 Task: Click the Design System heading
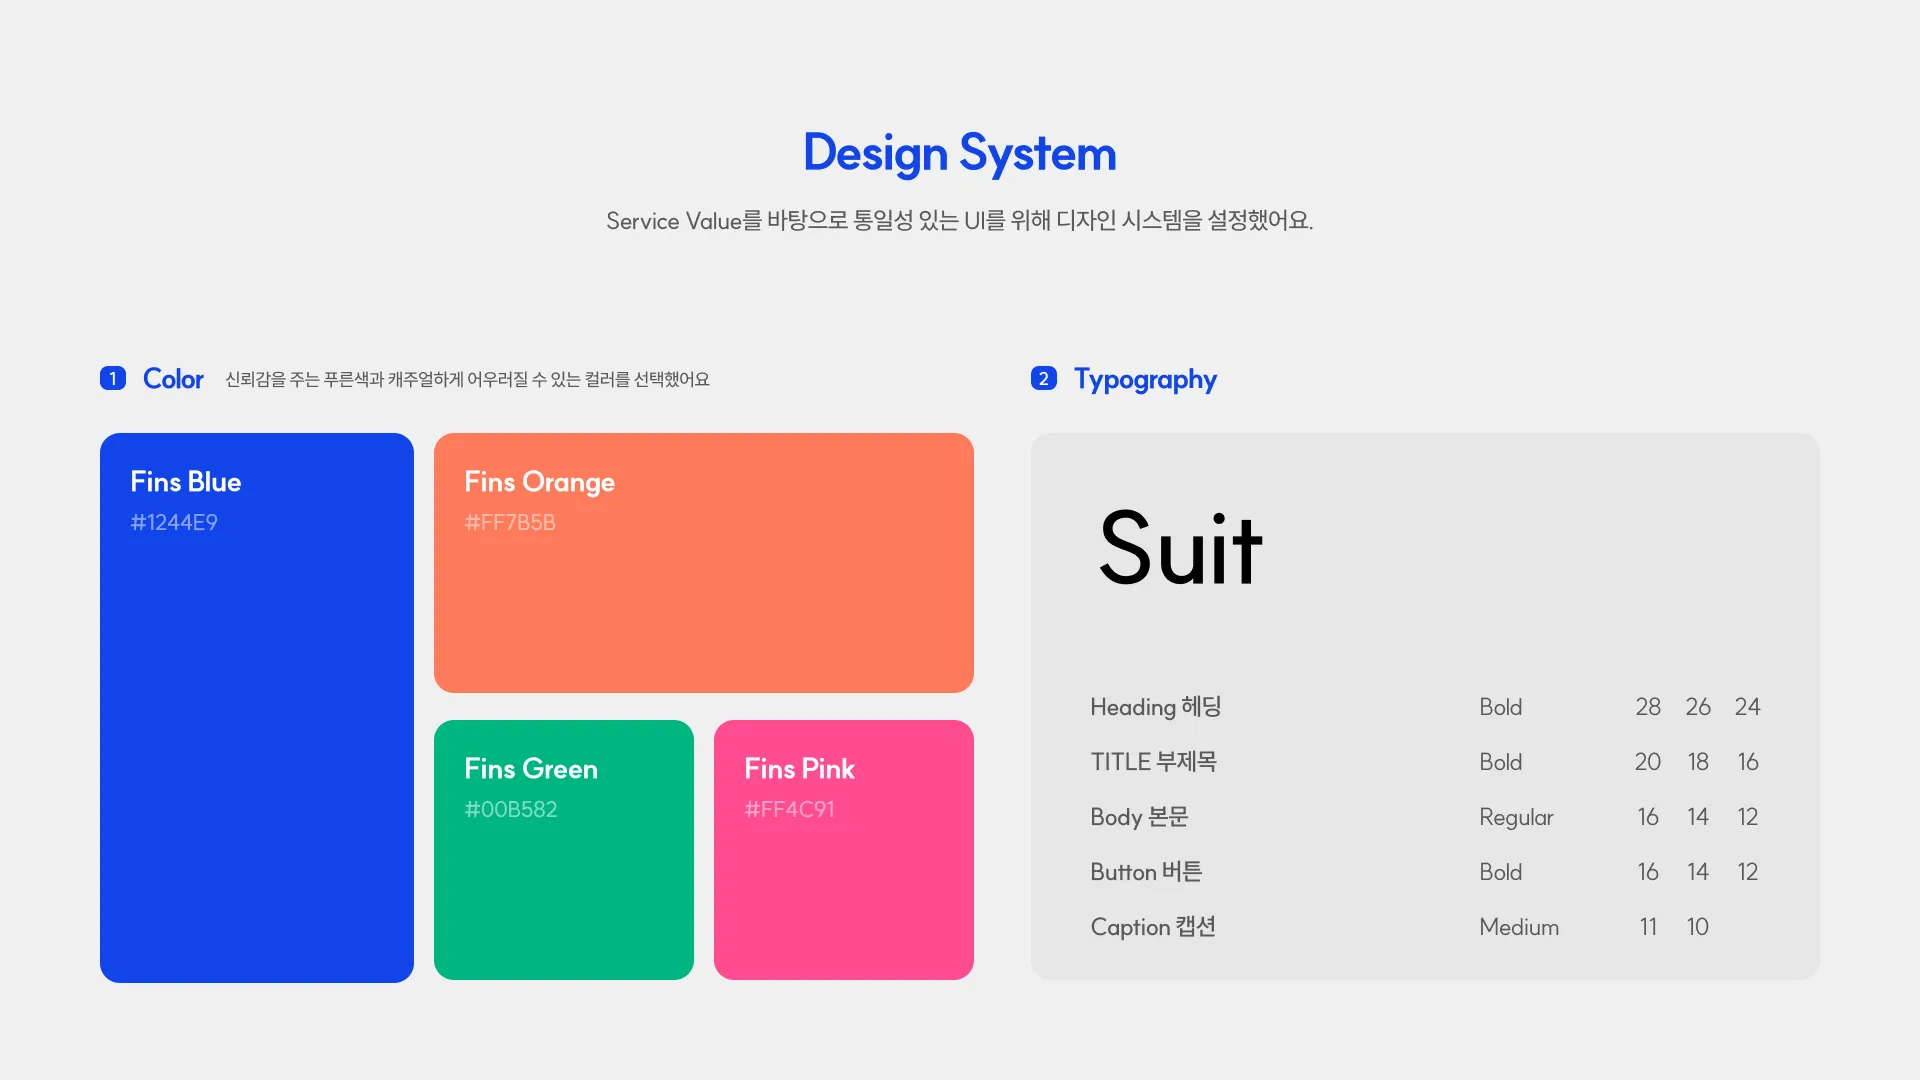(x=960, y=153)
